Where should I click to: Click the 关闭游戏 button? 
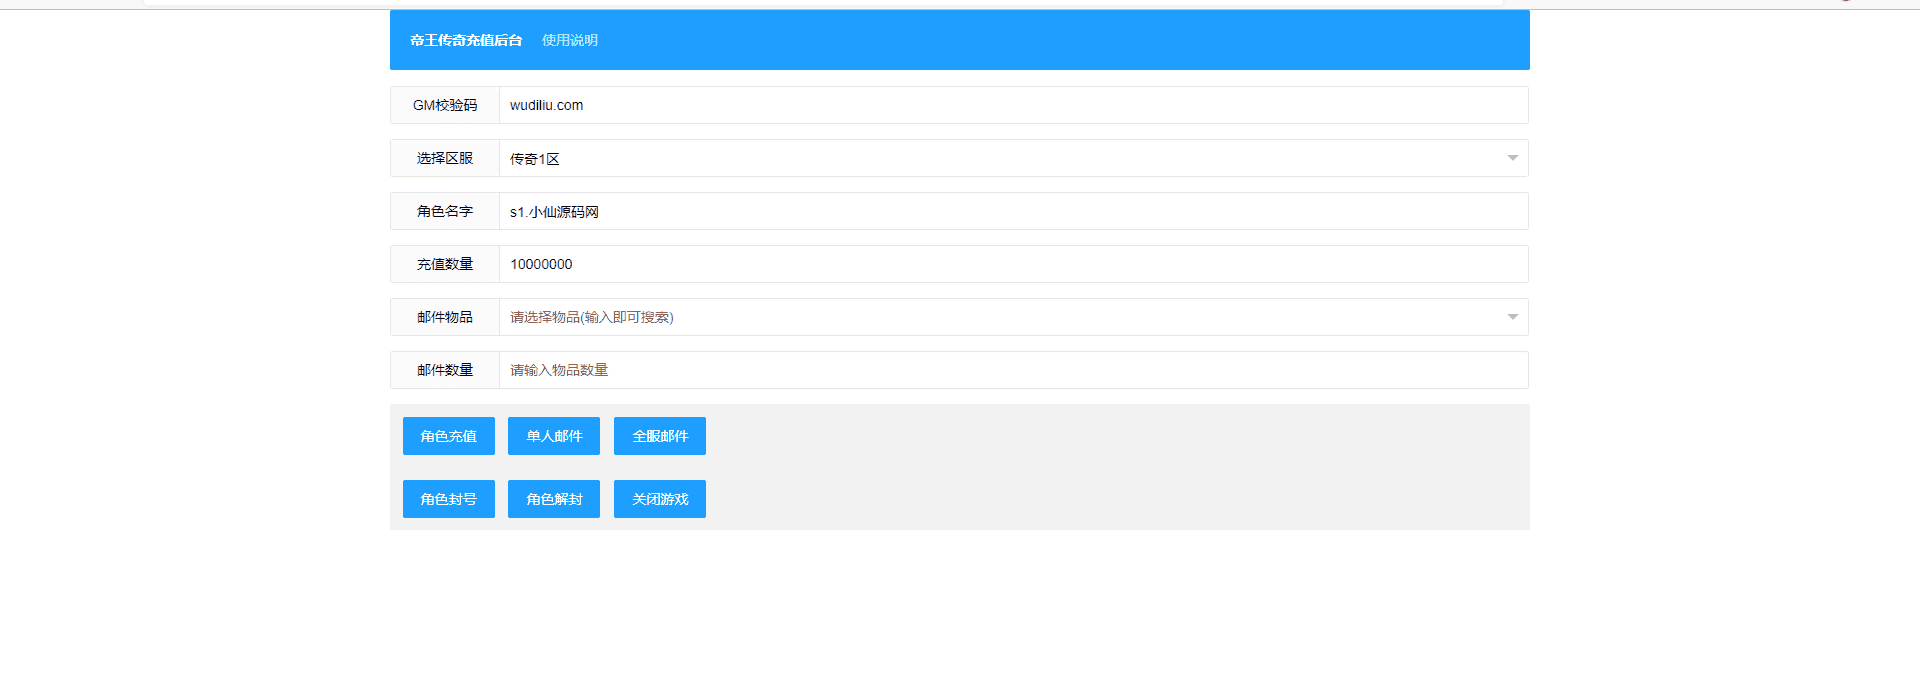660,499
